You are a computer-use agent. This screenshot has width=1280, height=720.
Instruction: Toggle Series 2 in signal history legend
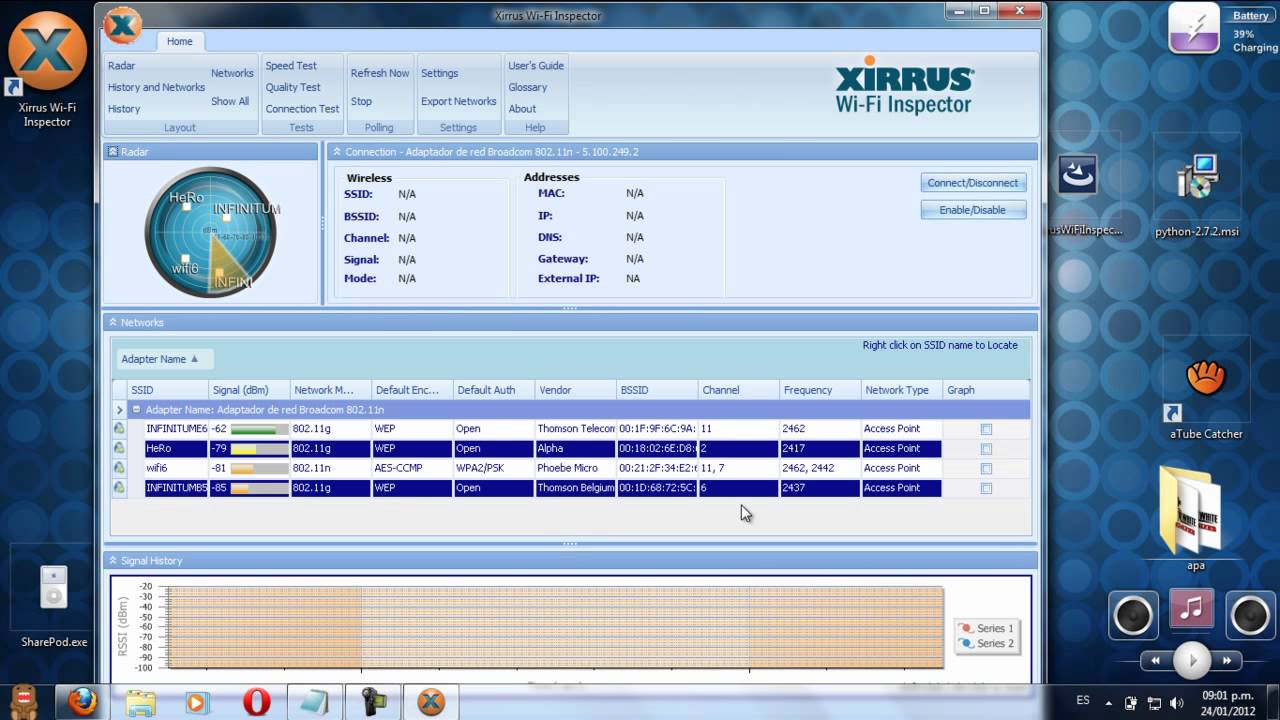[986, 643]
